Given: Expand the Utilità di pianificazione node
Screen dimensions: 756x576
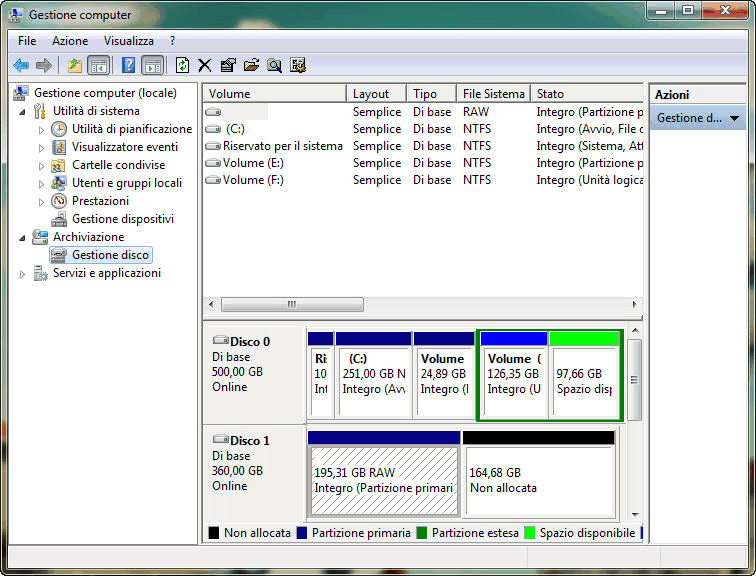Looking at the screenshot, I should coord(41,129).
